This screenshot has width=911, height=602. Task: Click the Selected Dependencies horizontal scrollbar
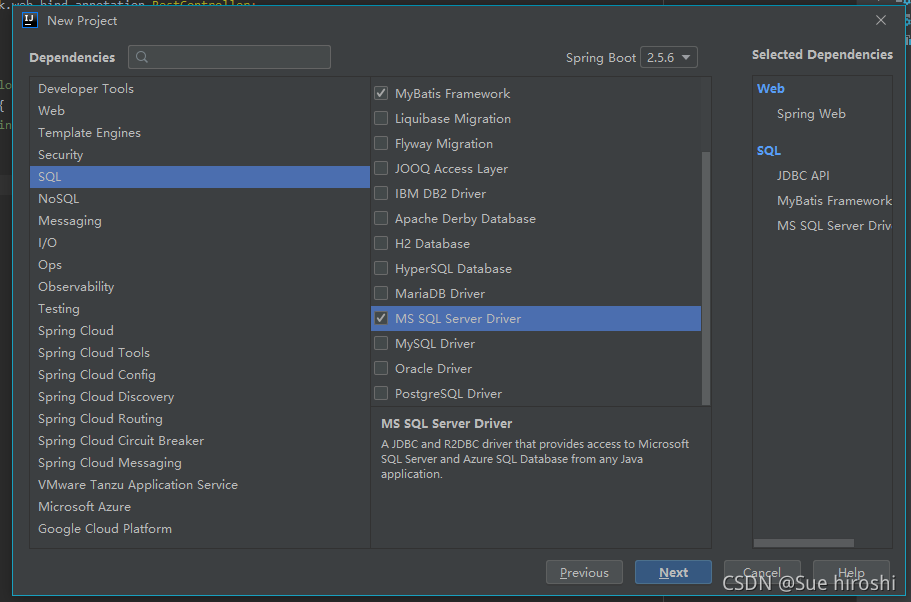click(x=804, y=543)
